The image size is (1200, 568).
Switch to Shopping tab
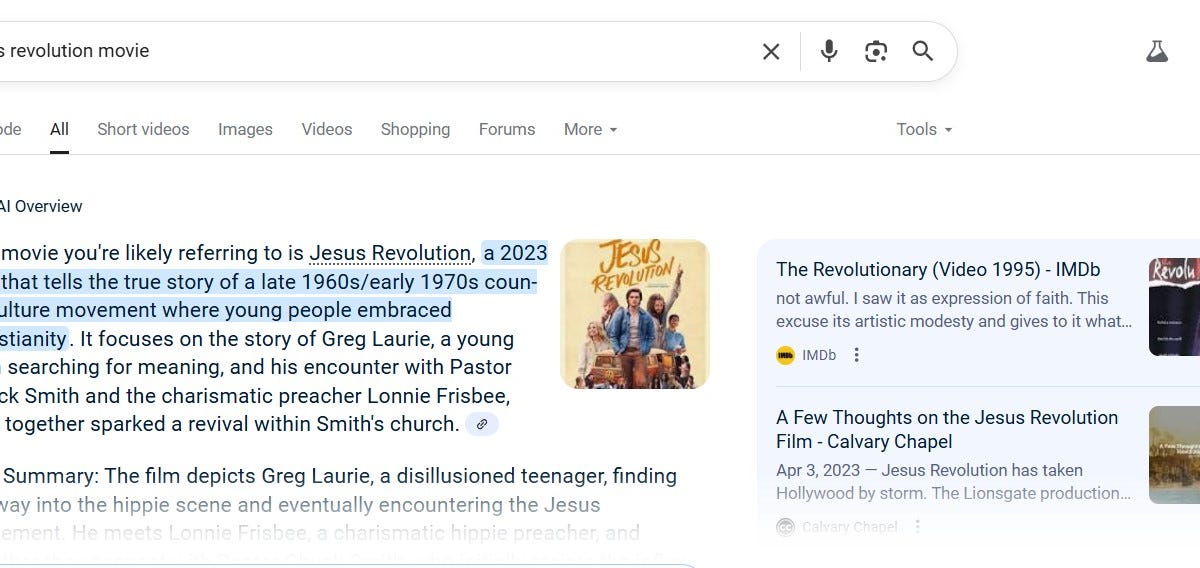pyautogui.click(x=415, y=129)
